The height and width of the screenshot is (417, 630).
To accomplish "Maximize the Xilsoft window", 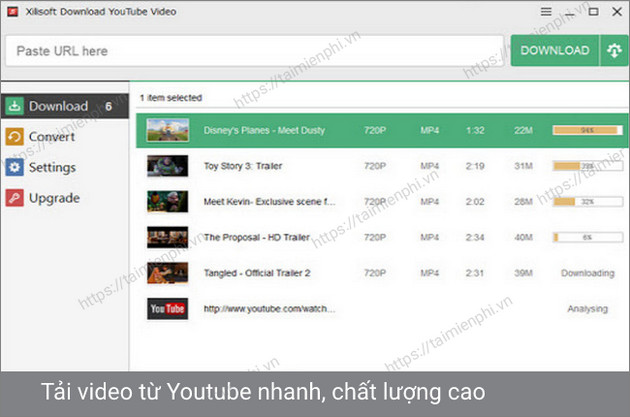I will 593,12.
